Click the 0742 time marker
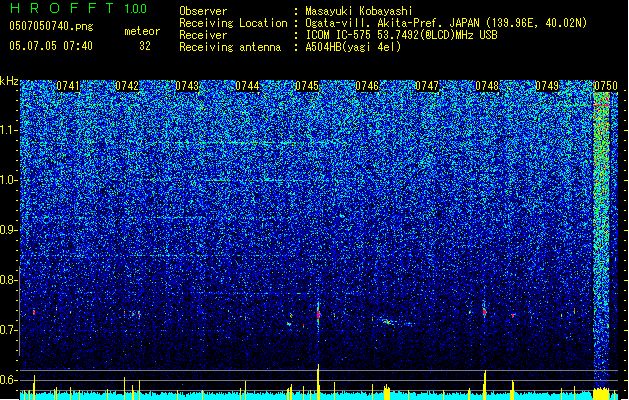The image size is (629, 400). 127,86
